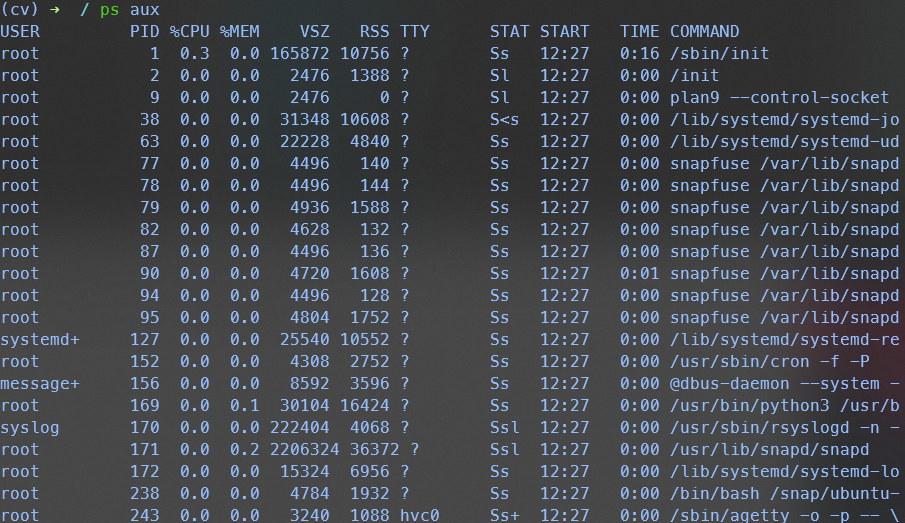Click the /lib/systemd/systemd-ud command
This screenshot has height=523, width=905.
point(784,141)
